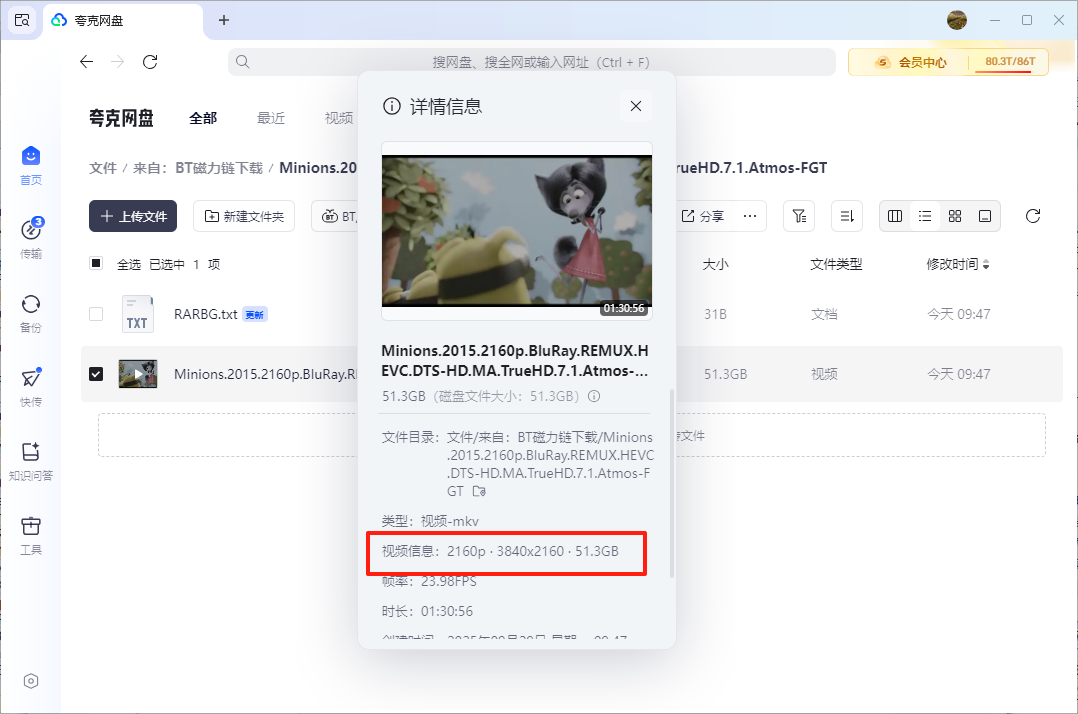The image size is (1078, 714).
Task: Sort by 修改时间 column arrow
Action: pos(986,265)
